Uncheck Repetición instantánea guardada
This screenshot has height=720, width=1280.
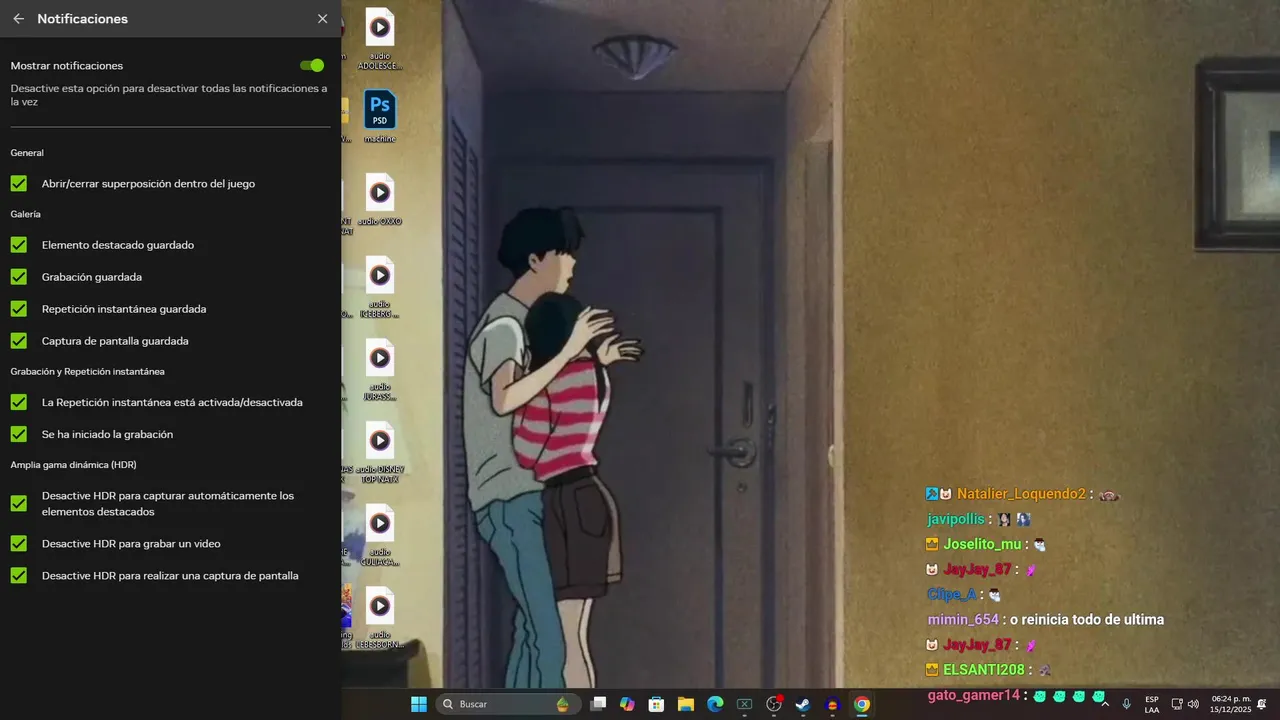19,308
